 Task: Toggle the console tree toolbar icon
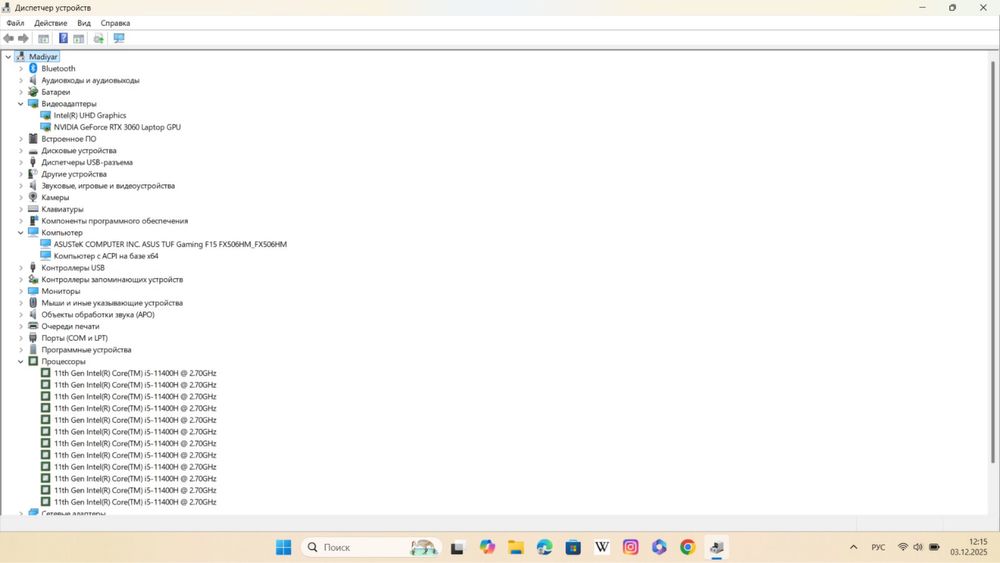pyautogui.click(x=43, y=39)
